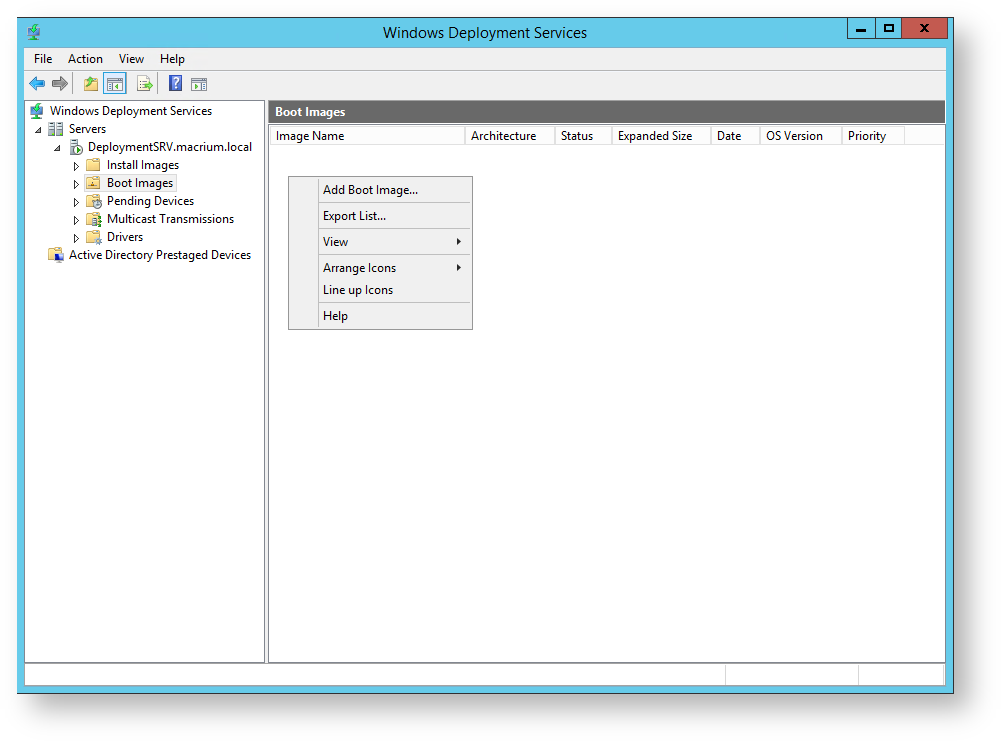Click the Back arrow toolbar icon

[37, 84]
